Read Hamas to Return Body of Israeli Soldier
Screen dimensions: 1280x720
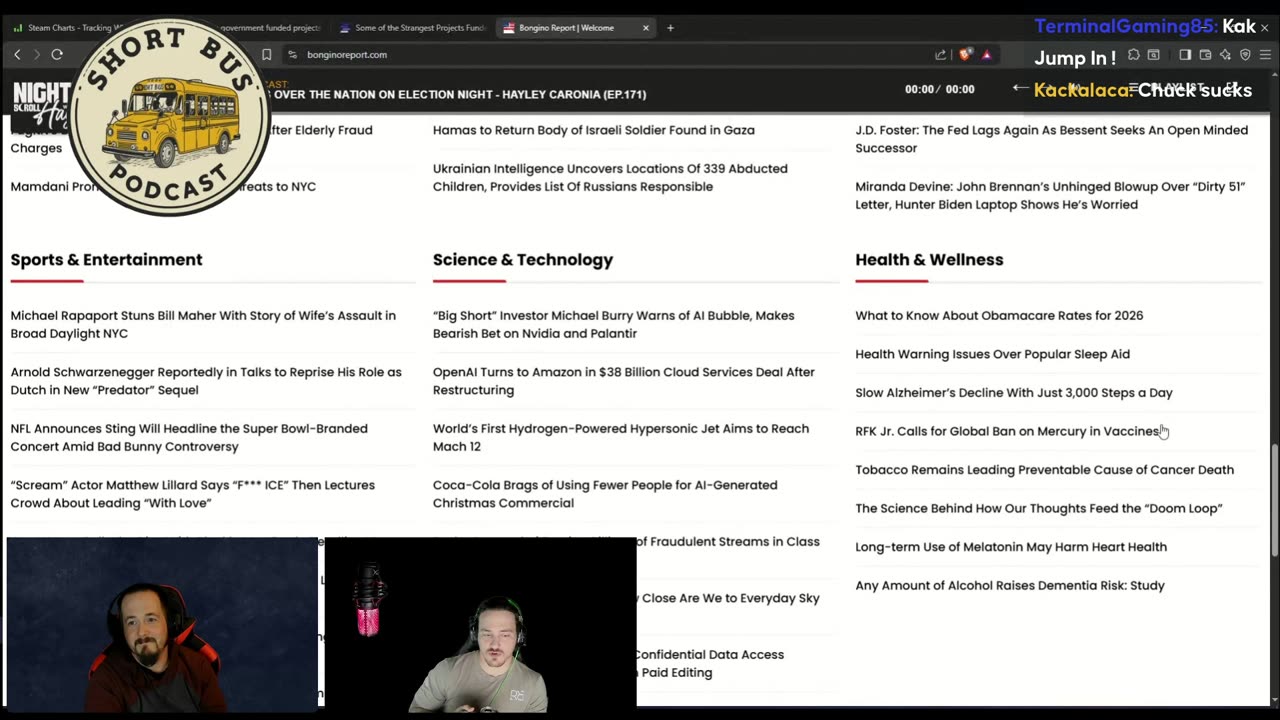click(x=594, y=130)
